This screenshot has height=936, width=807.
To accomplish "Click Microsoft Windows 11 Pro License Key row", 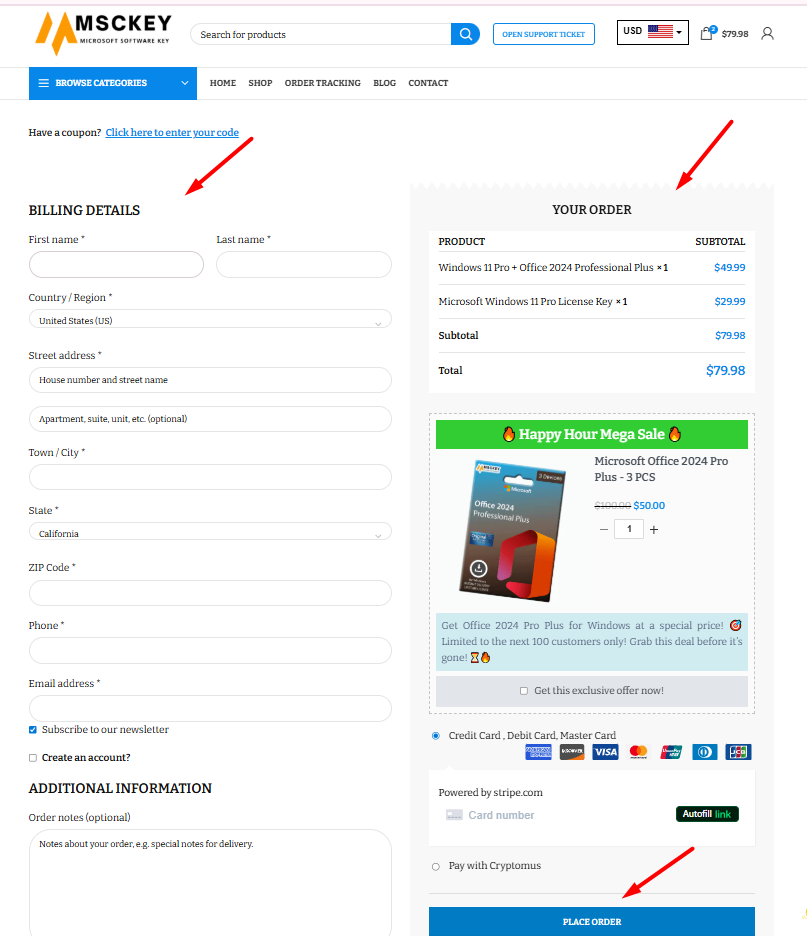I will pos(592,301).
